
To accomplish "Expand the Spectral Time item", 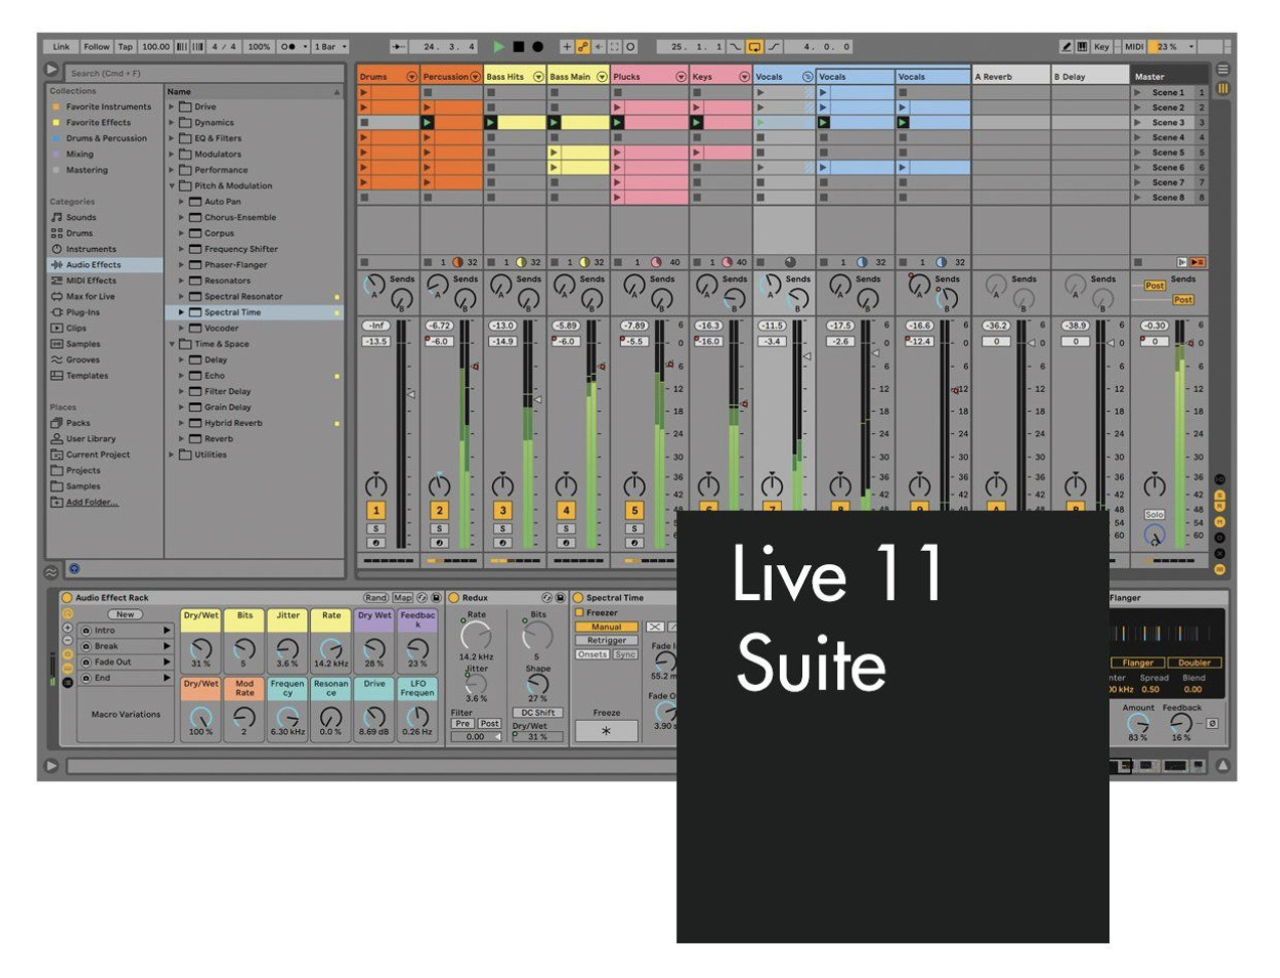I will pos(181,312).
